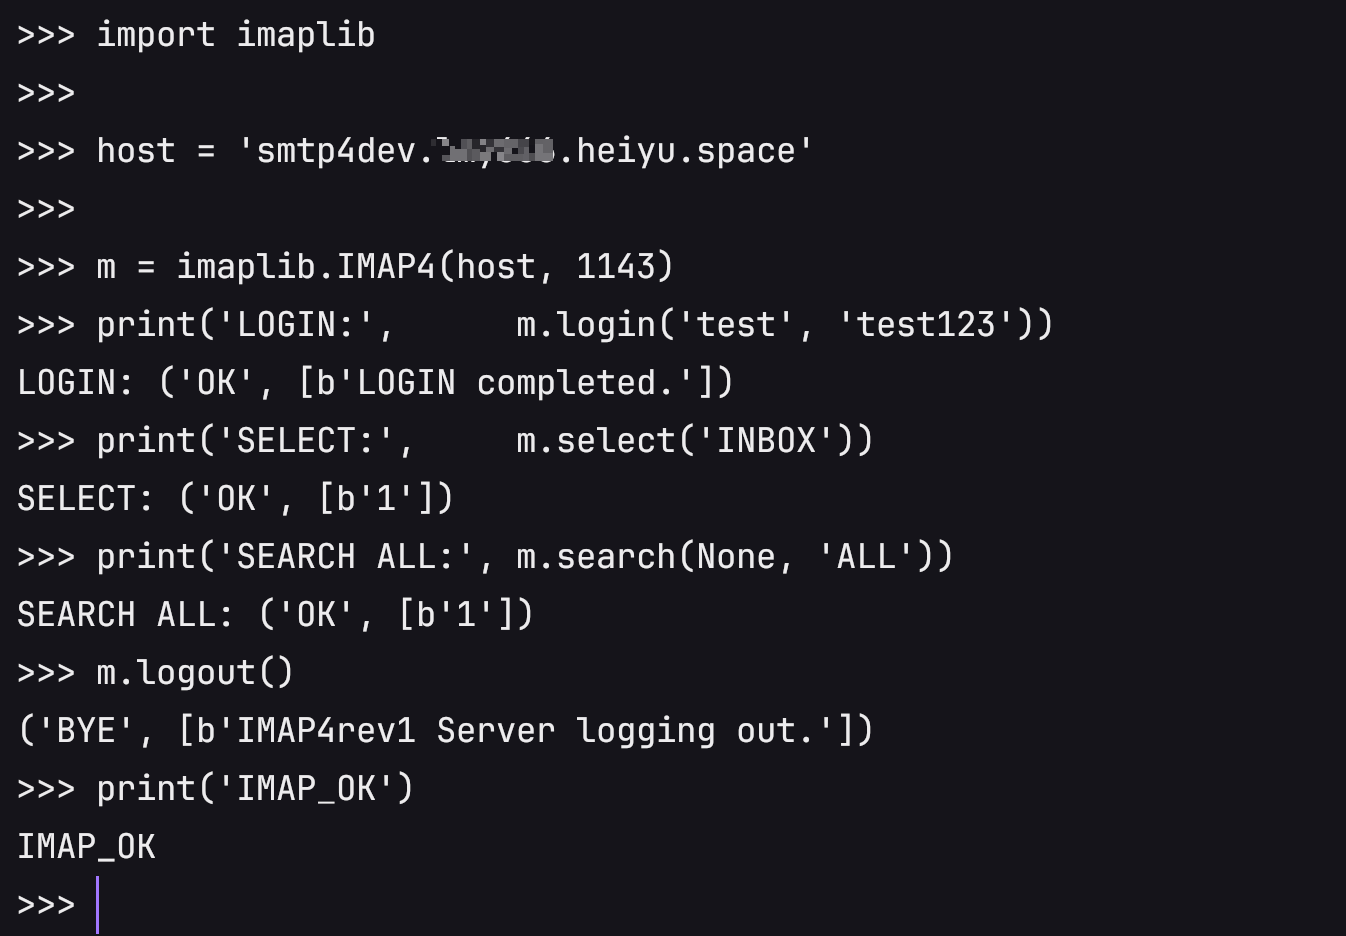Click the host variable assignment line

[415, 151]
